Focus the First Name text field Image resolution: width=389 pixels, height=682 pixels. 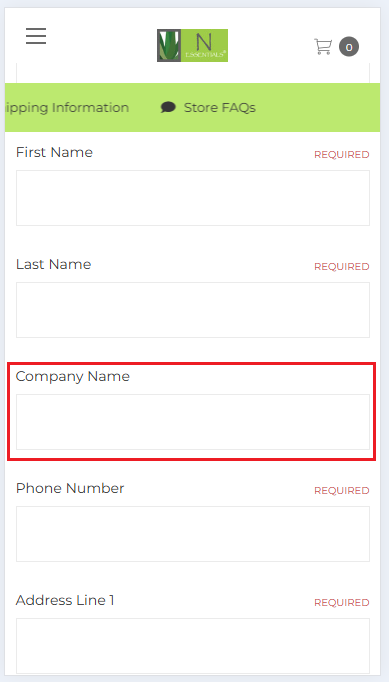click(193, 198)
